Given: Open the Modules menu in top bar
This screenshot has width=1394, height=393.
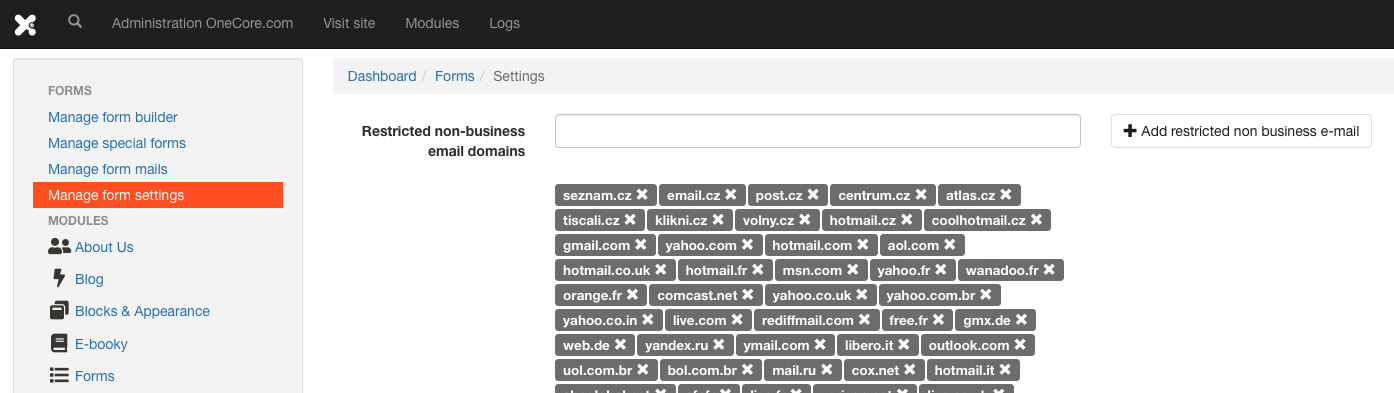Looking at the screenshot, I should point(432,23).
